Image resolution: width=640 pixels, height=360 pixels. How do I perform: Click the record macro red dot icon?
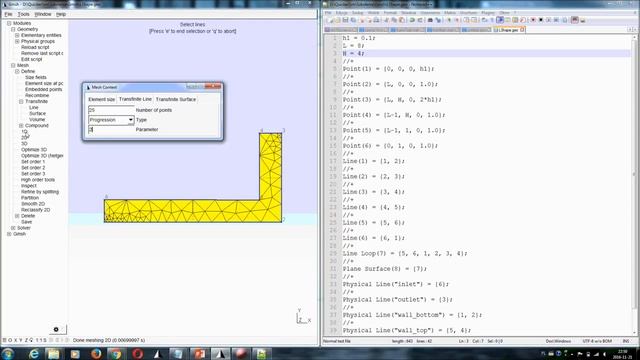click(x=533, y=20)
